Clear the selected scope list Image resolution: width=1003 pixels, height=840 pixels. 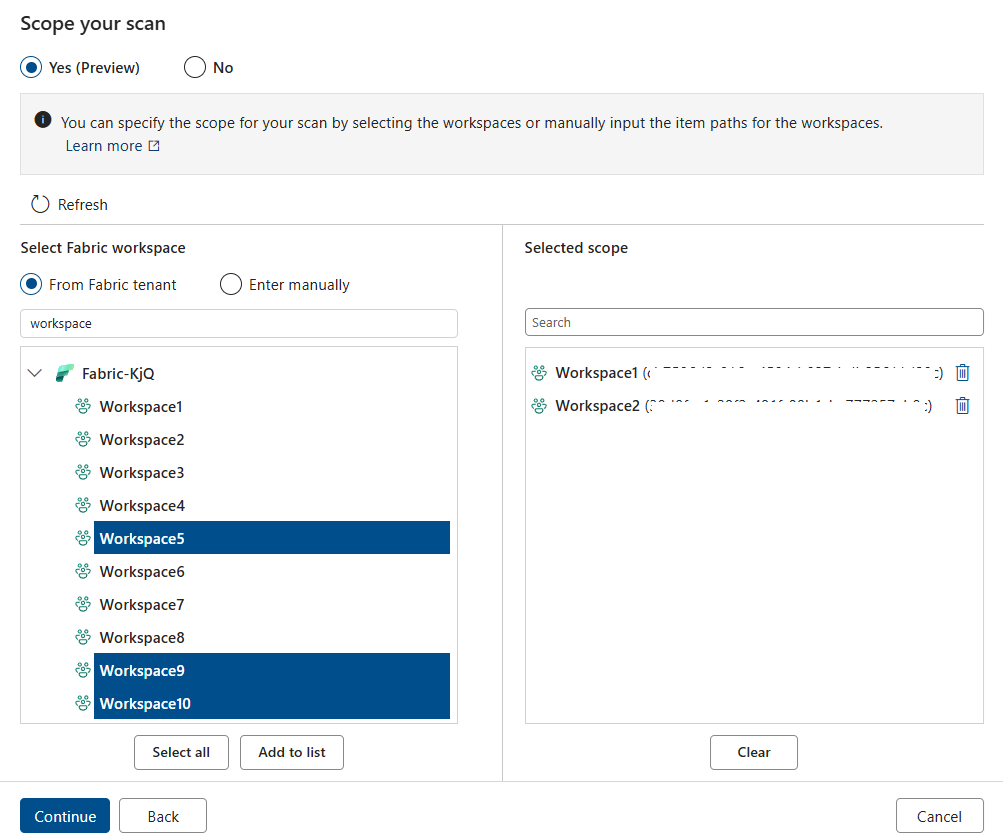point(753,752)
